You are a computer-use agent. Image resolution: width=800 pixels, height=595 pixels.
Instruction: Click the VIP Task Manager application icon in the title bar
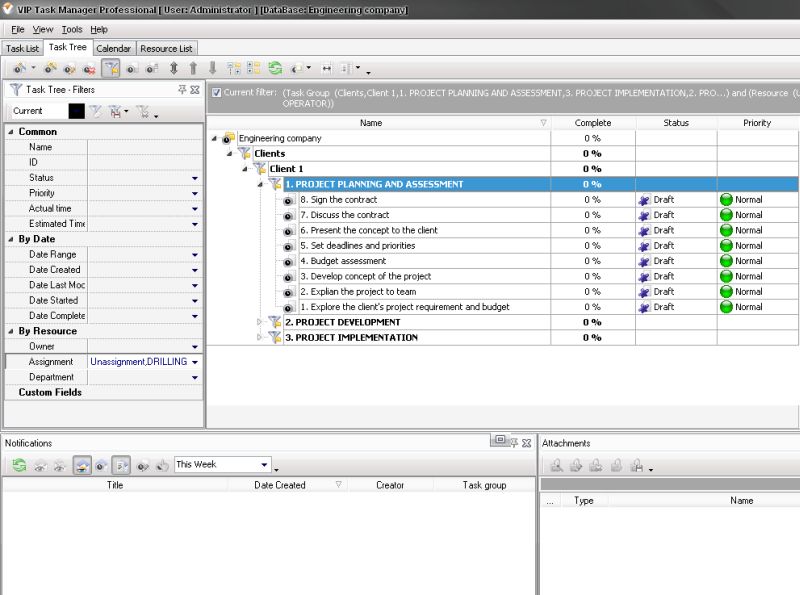[x=8, y=9]
